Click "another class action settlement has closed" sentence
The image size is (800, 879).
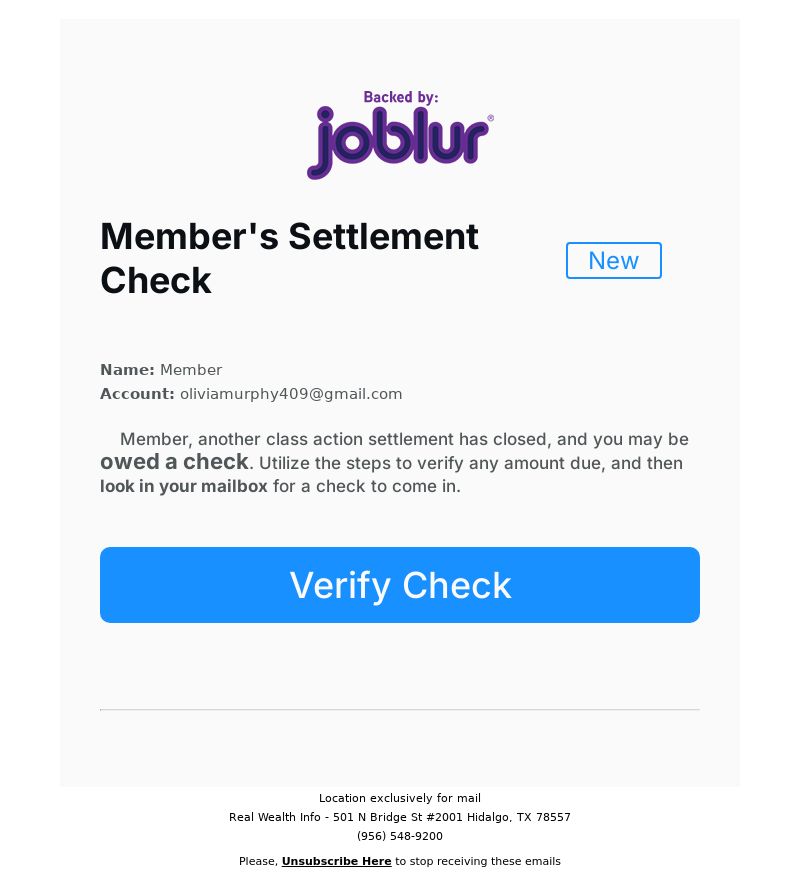tap(375, 439)
